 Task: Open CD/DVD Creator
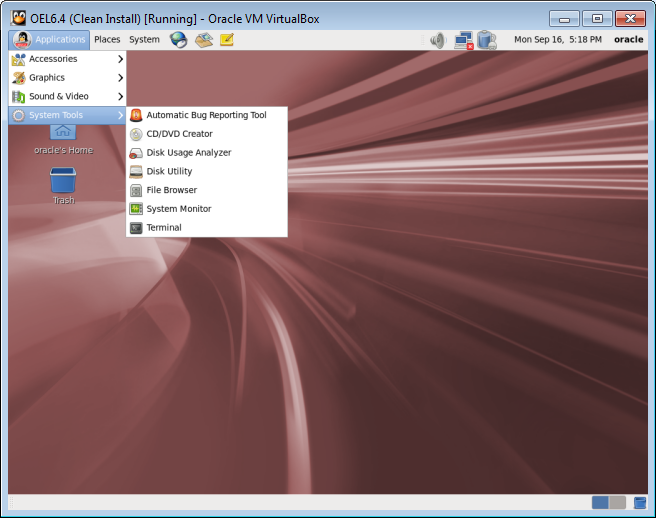point(207,134)
